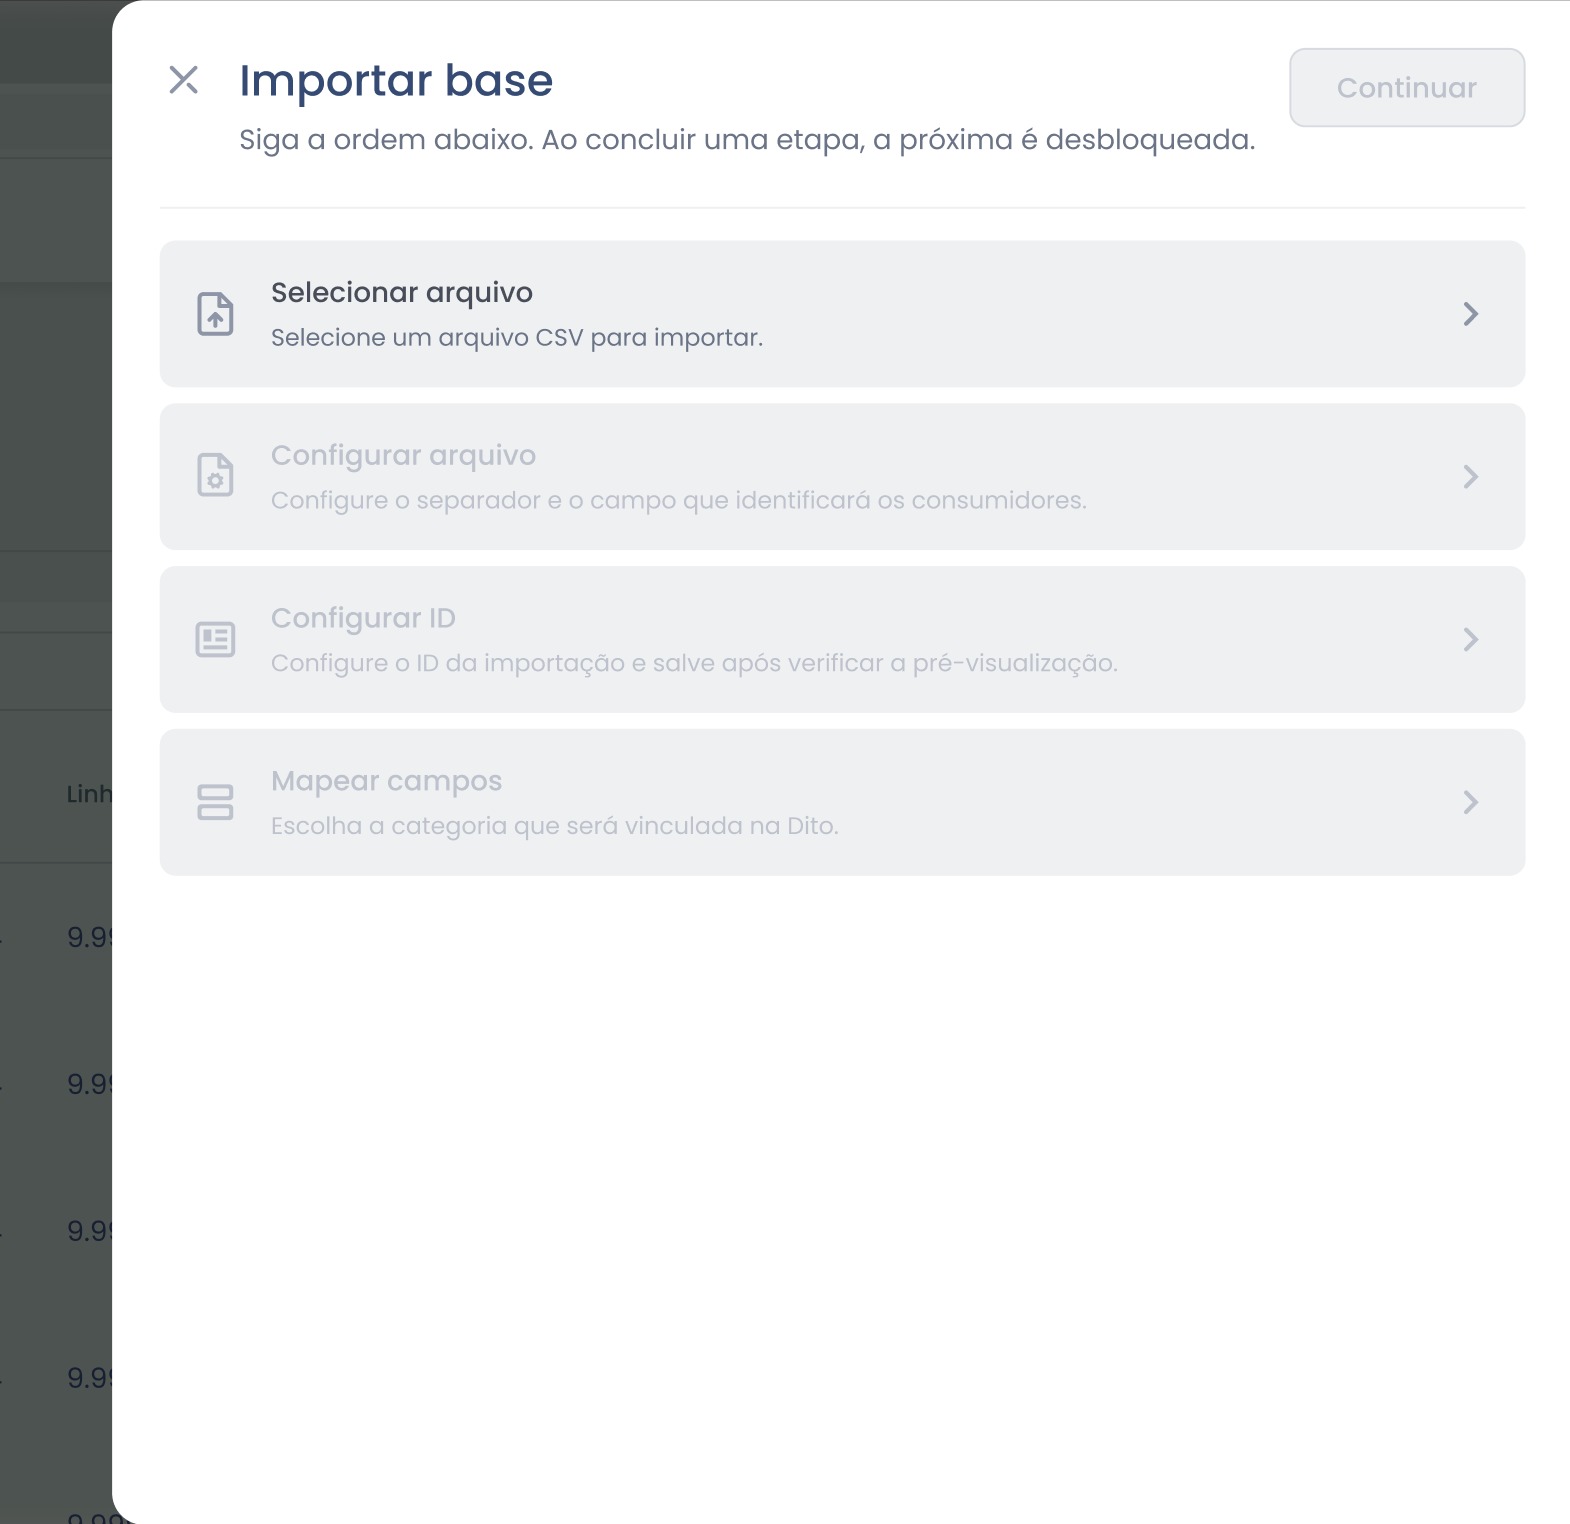Open Configurar ID via its right chevron

1470,639
